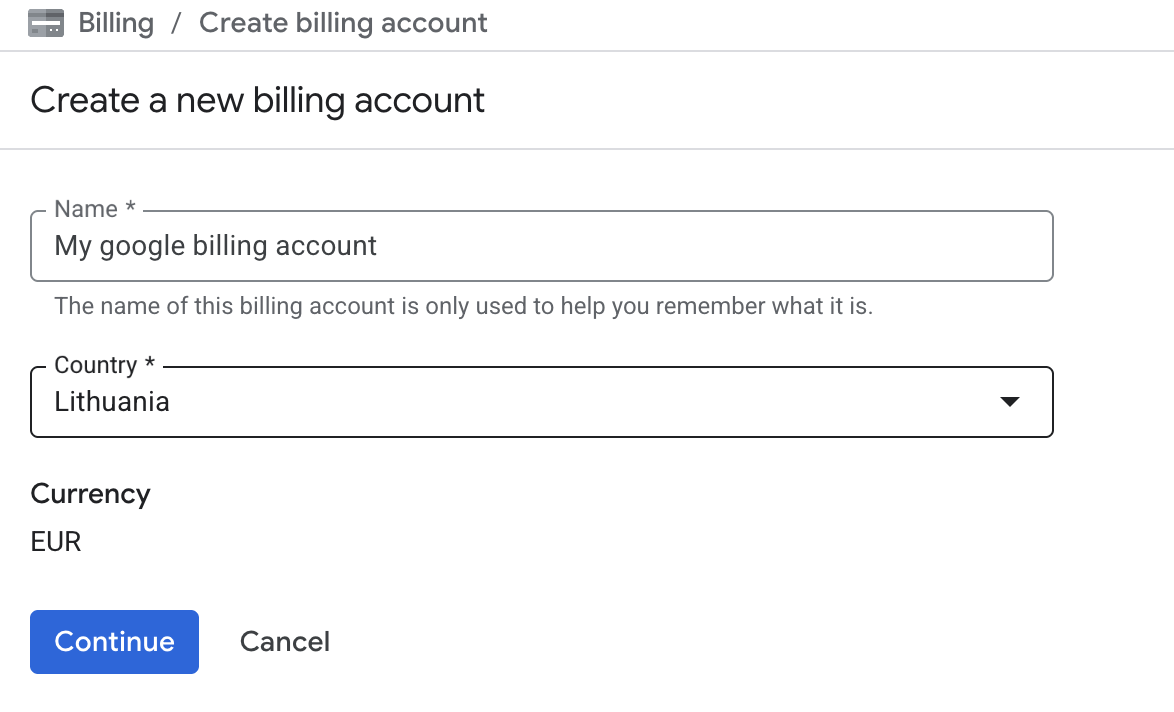Cancel billing account creation
Screen dimensions: 1174x712
285,641
